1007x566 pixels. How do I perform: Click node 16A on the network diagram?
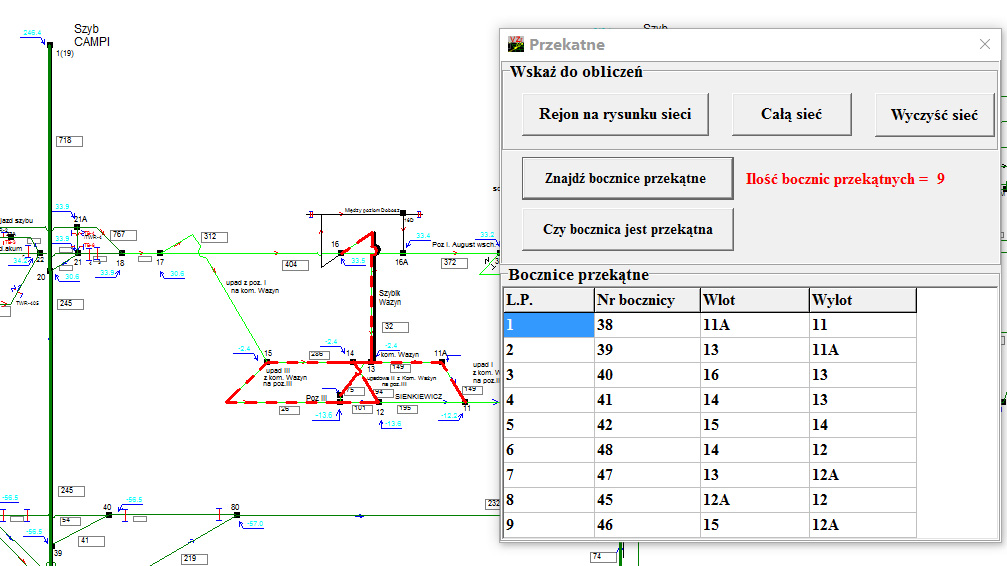click(403, 253)
